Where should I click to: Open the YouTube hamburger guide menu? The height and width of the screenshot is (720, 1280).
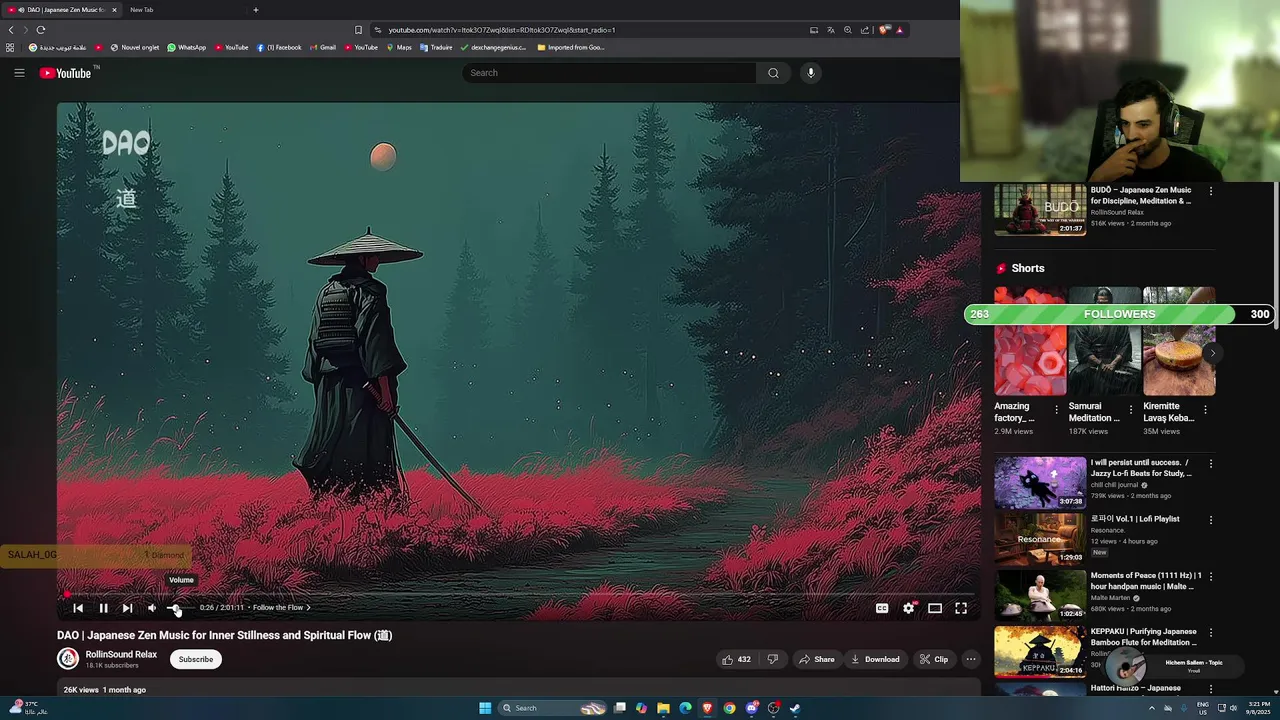[19, 73]
